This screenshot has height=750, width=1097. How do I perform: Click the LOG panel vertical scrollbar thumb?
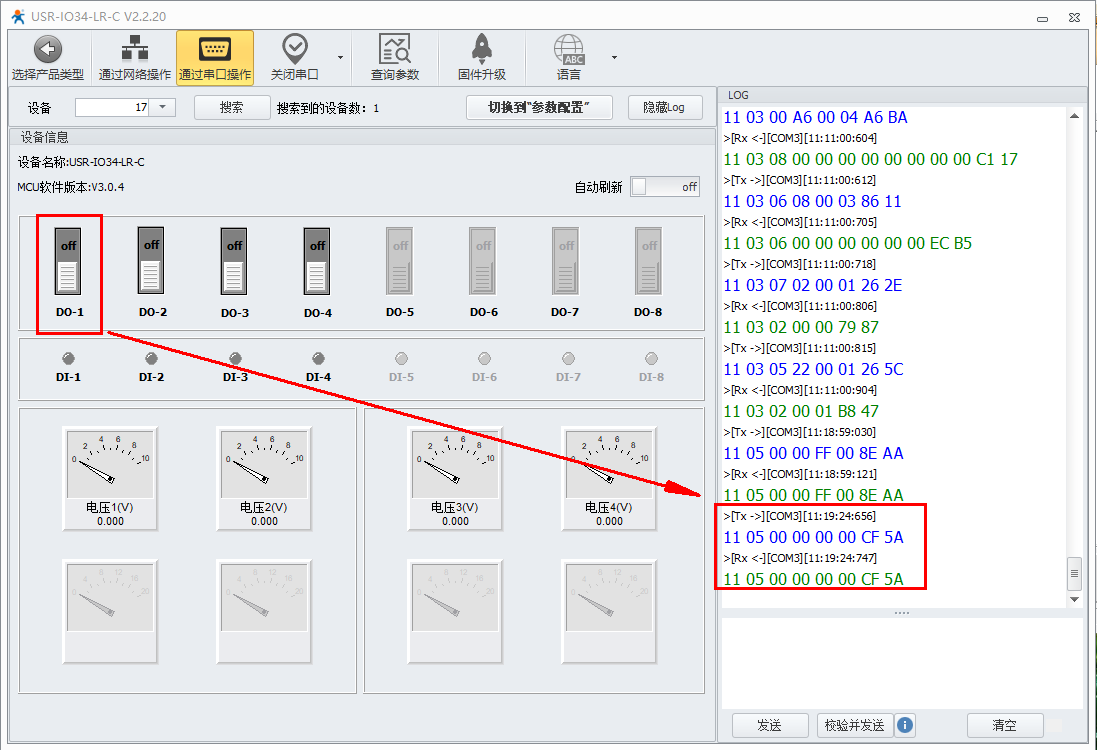[x=1075, y=573]
